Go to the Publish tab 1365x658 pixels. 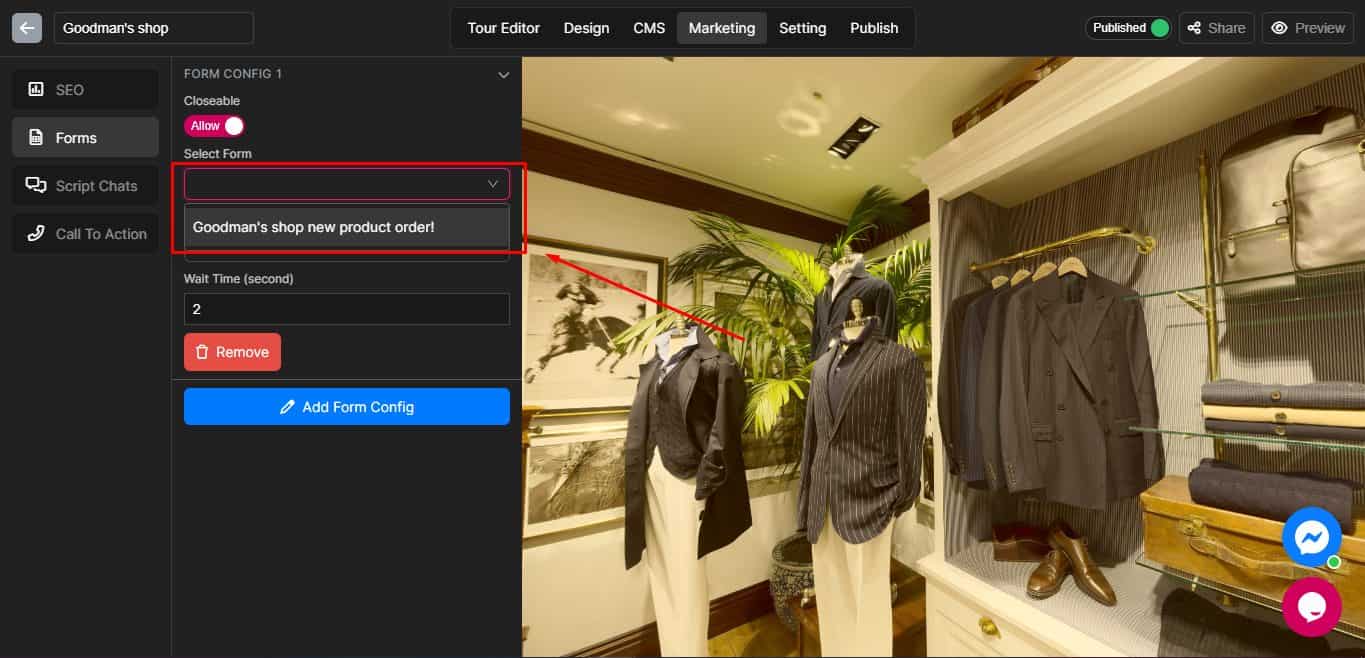pos(874,28)
